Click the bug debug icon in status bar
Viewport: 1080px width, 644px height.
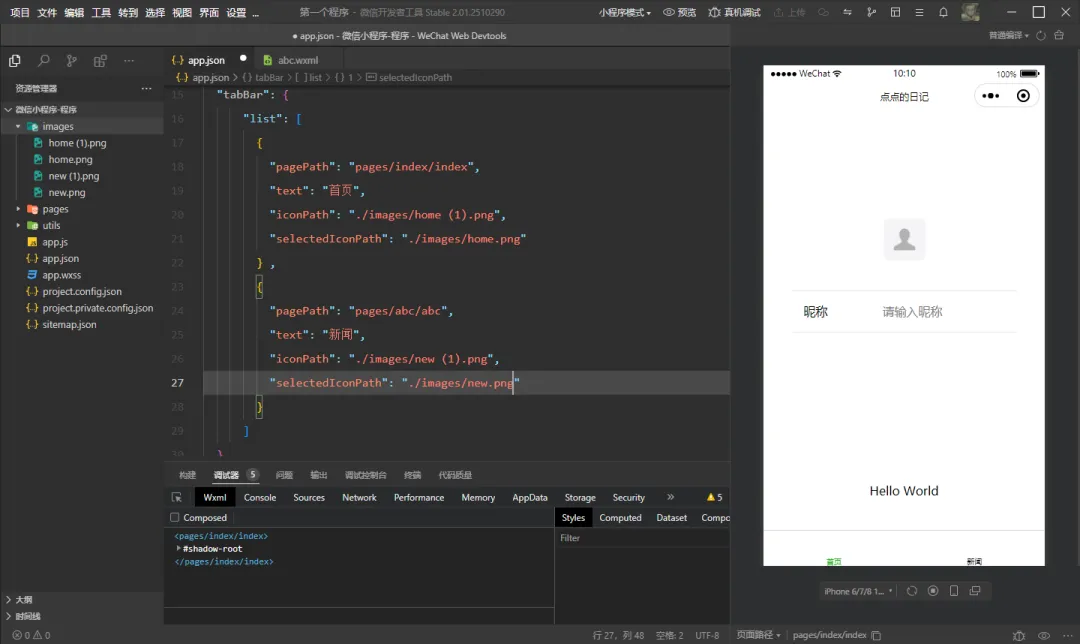tap(1019, 635)
